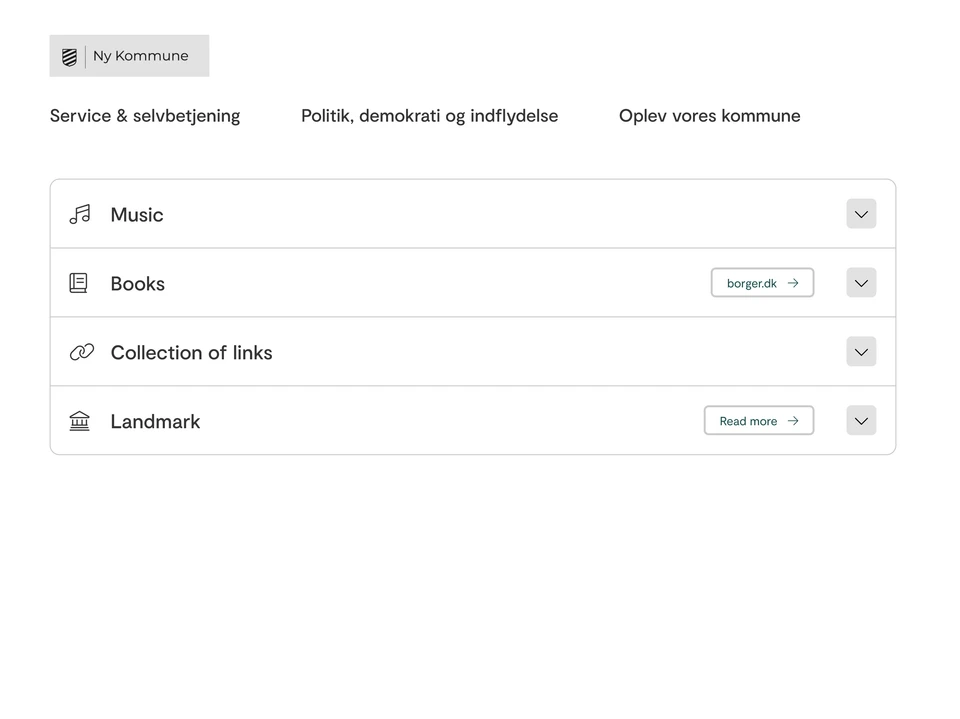960x719 pixels.
Task: Click the music note icon
Action: click(x=80, y=214)
